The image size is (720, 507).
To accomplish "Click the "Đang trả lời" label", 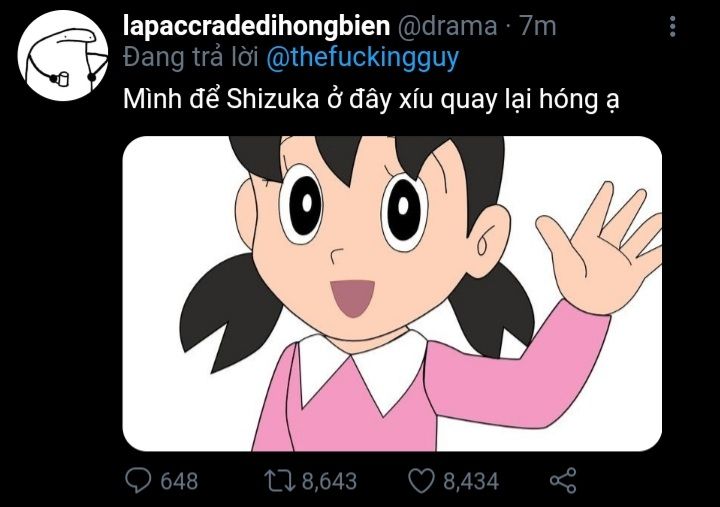I will click(x=191, y=58).
